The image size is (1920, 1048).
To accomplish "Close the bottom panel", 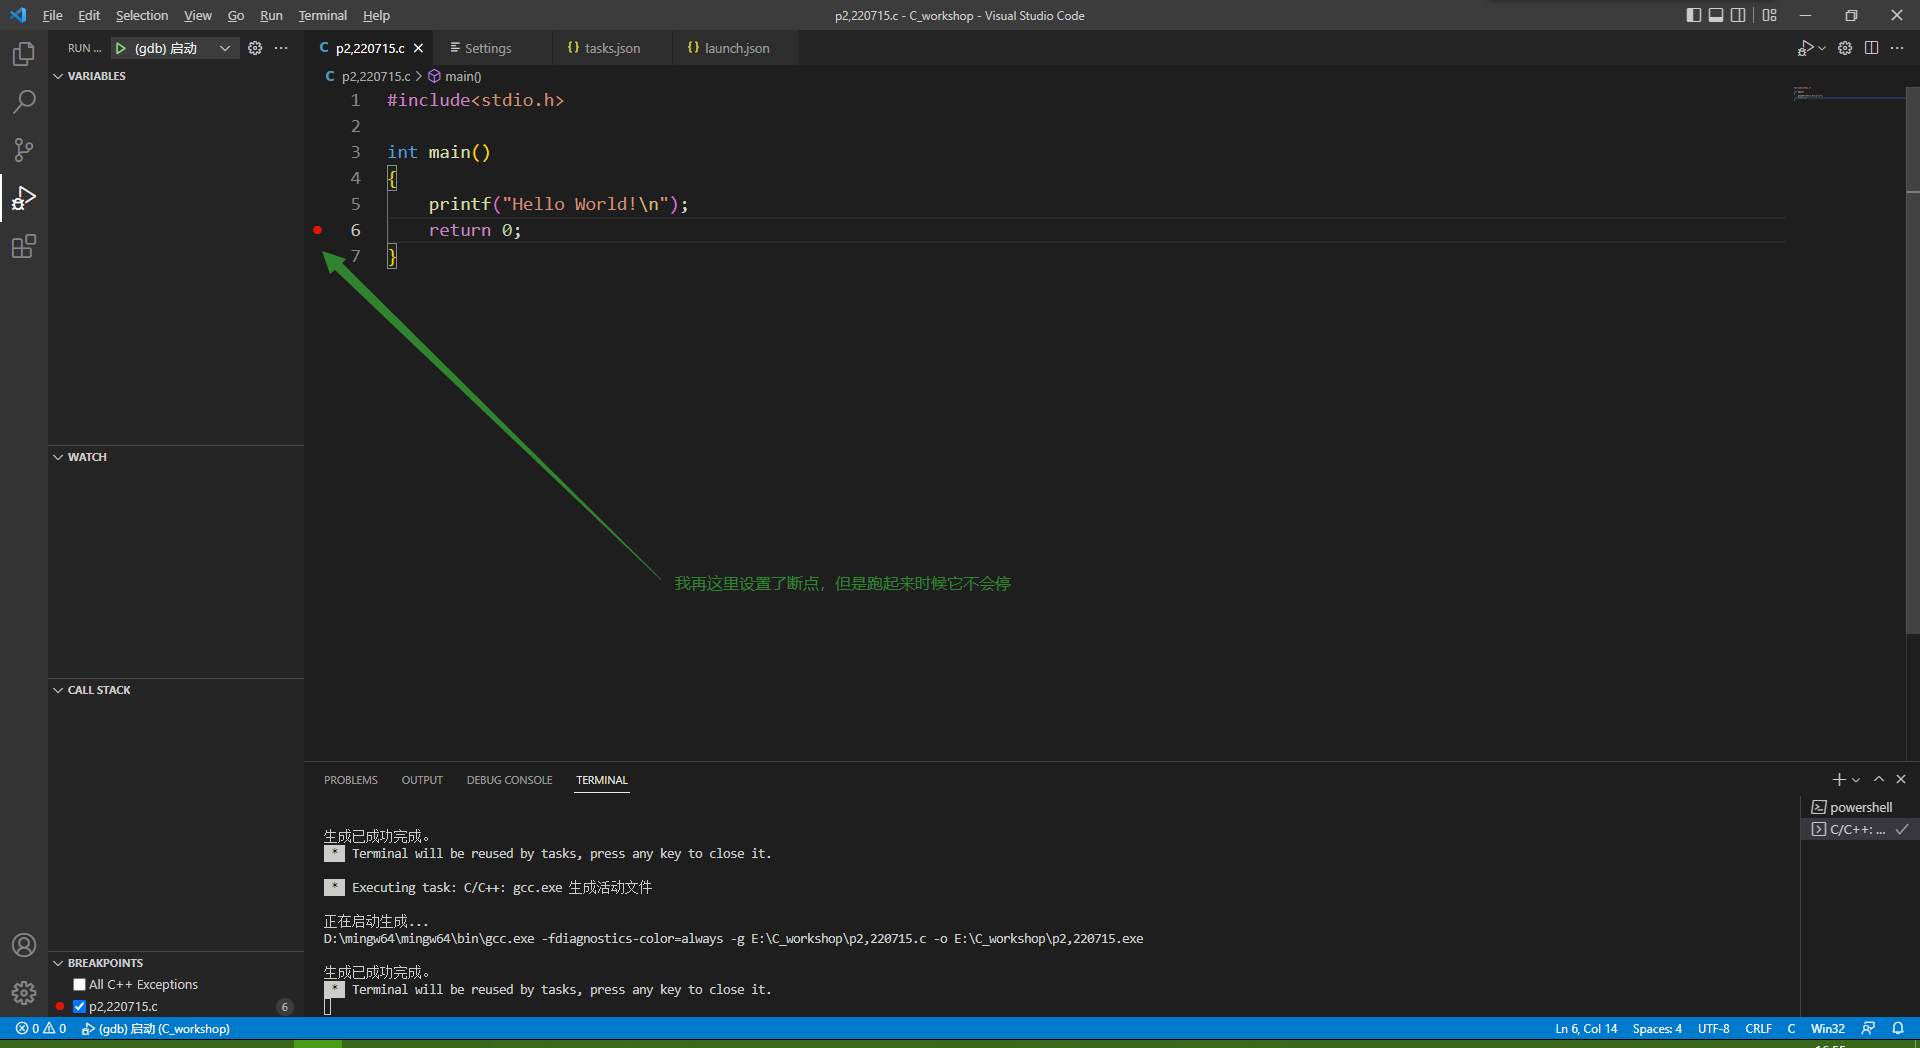I will 1901,779.
